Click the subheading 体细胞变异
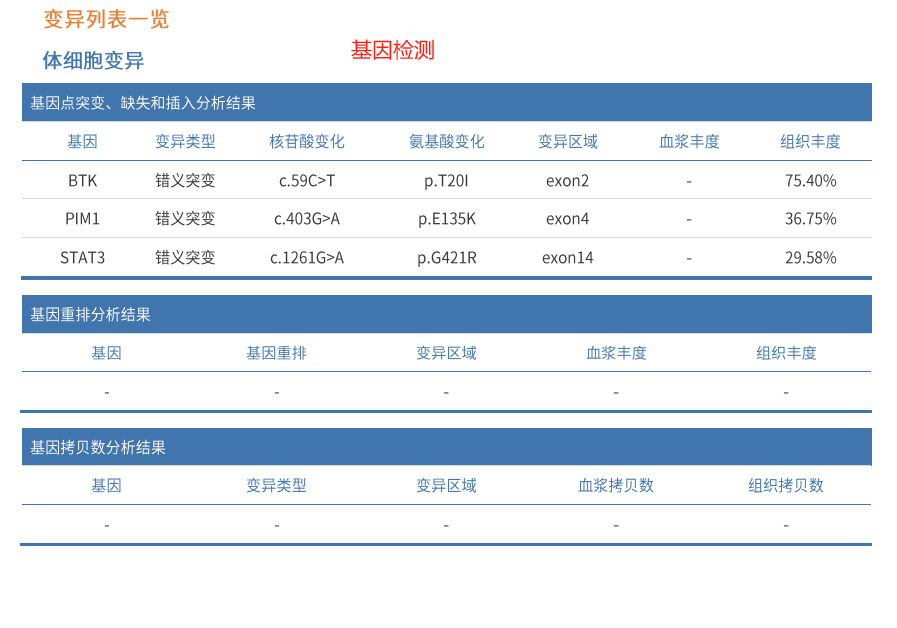 (x=93, y=61)
